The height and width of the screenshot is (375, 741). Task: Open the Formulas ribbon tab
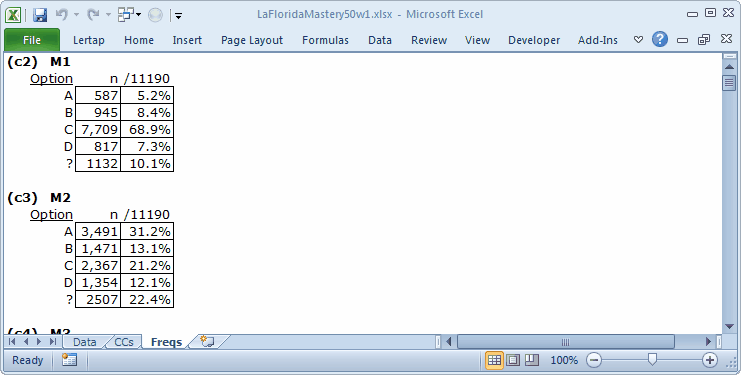pos(325,40)
